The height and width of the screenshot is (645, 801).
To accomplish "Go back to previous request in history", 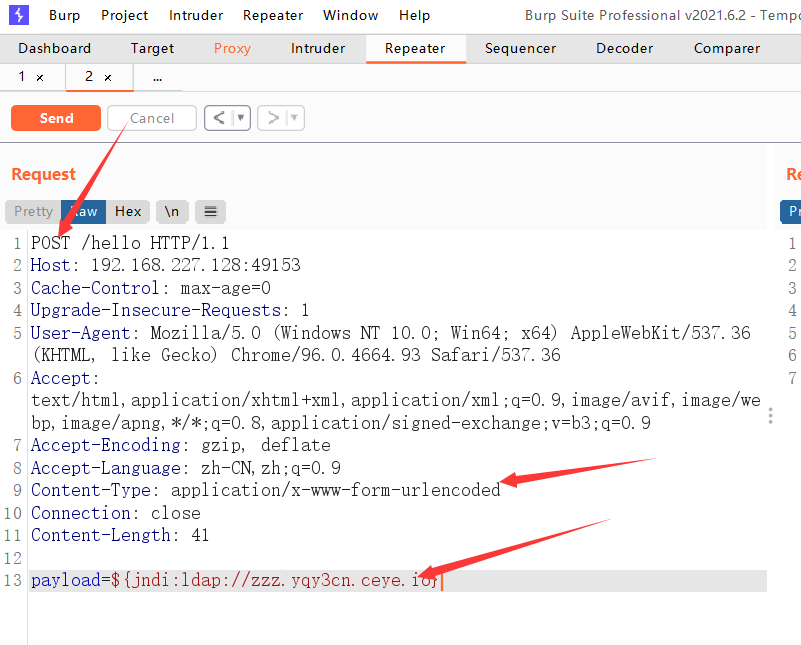I will coord(219,118).
